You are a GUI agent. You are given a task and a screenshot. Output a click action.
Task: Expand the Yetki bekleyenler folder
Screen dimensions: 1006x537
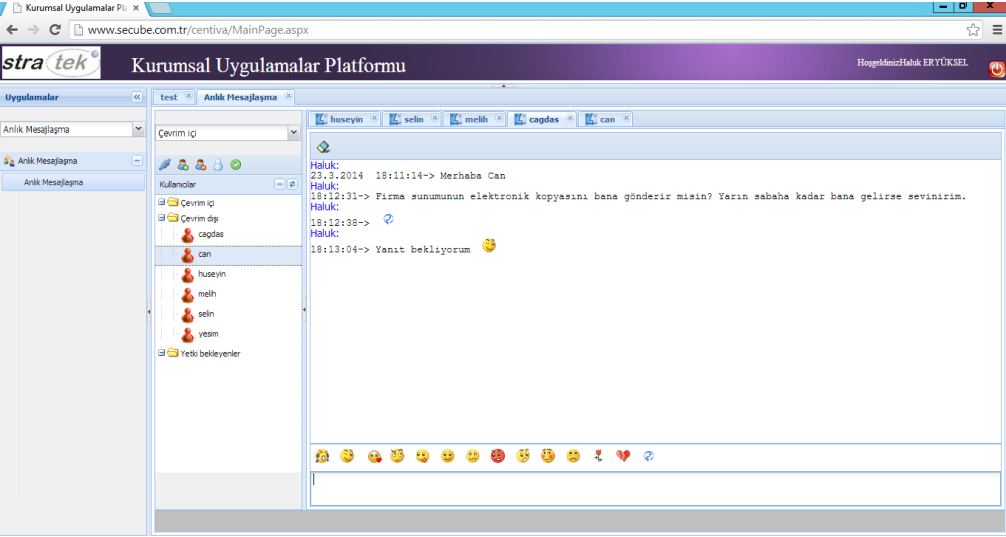coord(161,353)
